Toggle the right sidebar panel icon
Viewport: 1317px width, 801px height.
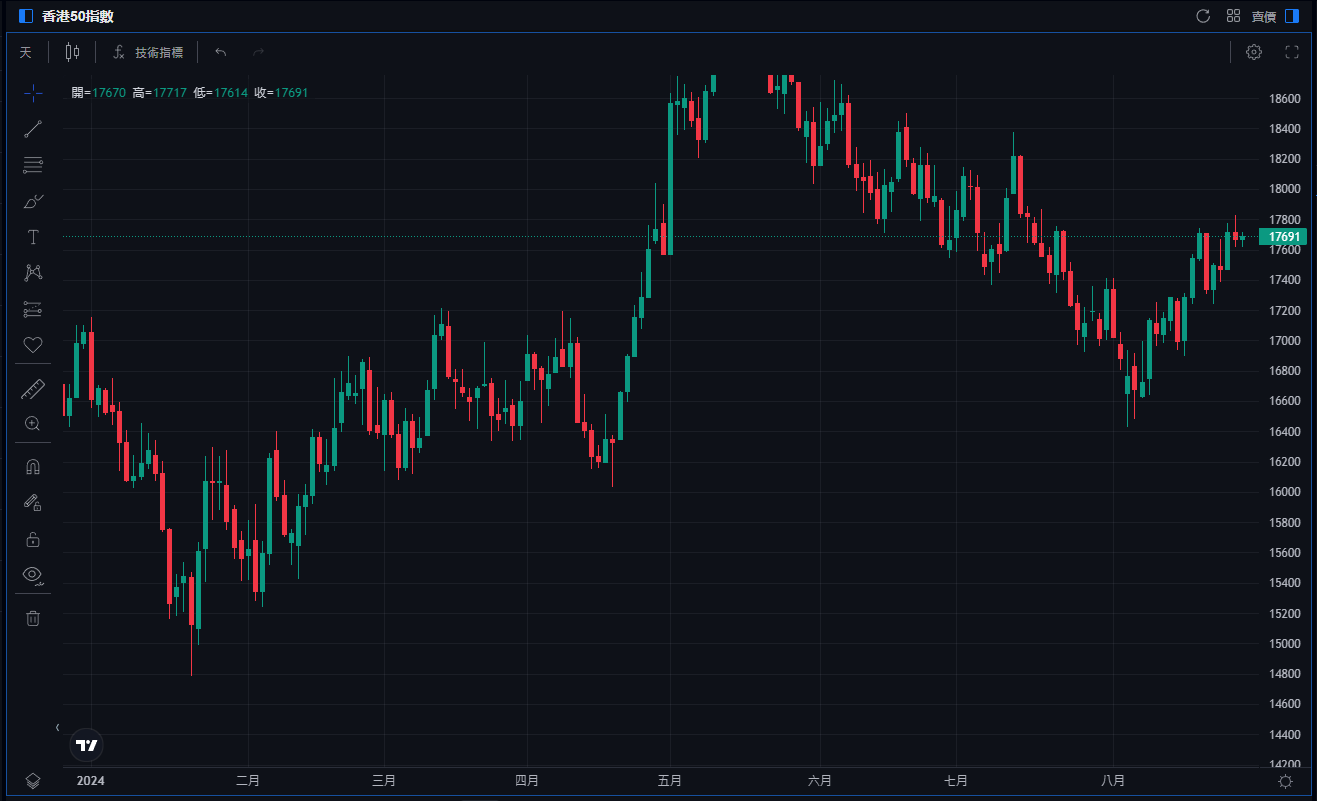tap(1292, 16)
